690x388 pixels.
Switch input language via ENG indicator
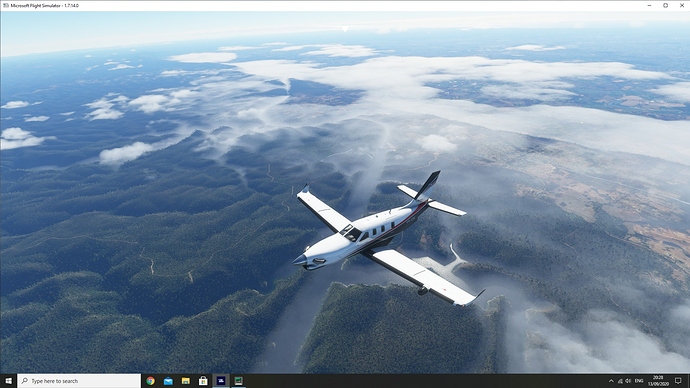[639, 381]
